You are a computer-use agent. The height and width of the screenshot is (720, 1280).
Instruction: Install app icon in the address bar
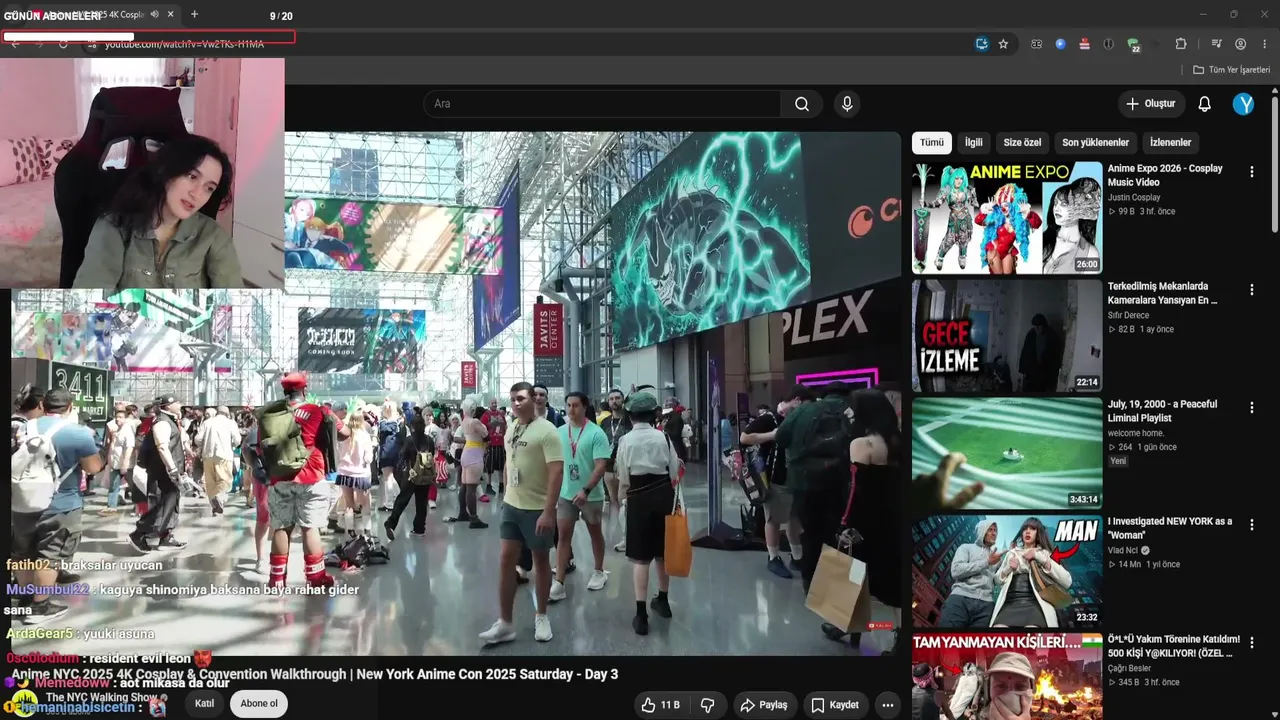[982, 44]
